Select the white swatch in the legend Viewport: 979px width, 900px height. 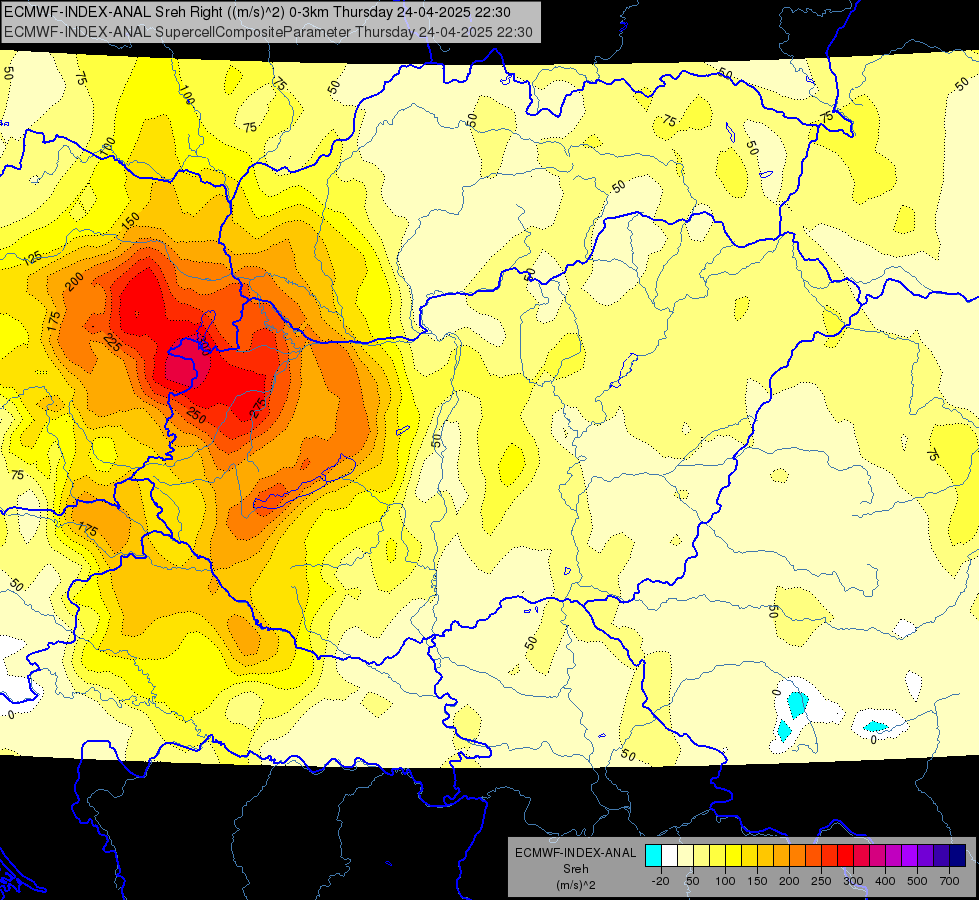pyautogui.click(x=669, y=855)
